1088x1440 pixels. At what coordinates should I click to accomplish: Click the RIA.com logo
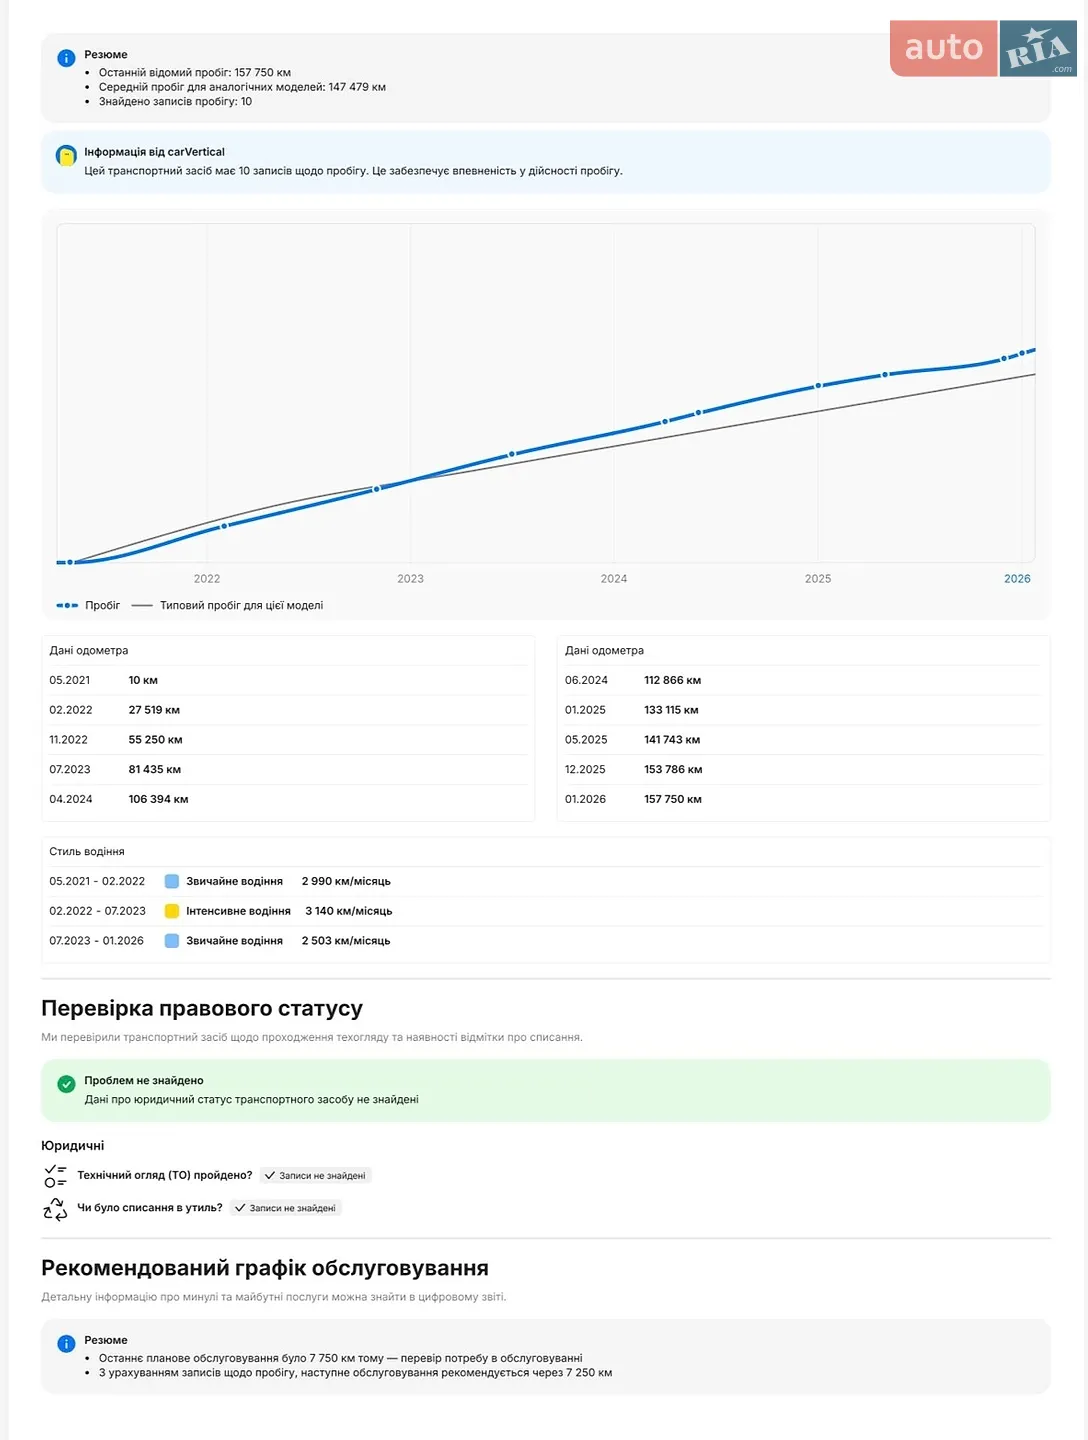[x=1039, y=48]
